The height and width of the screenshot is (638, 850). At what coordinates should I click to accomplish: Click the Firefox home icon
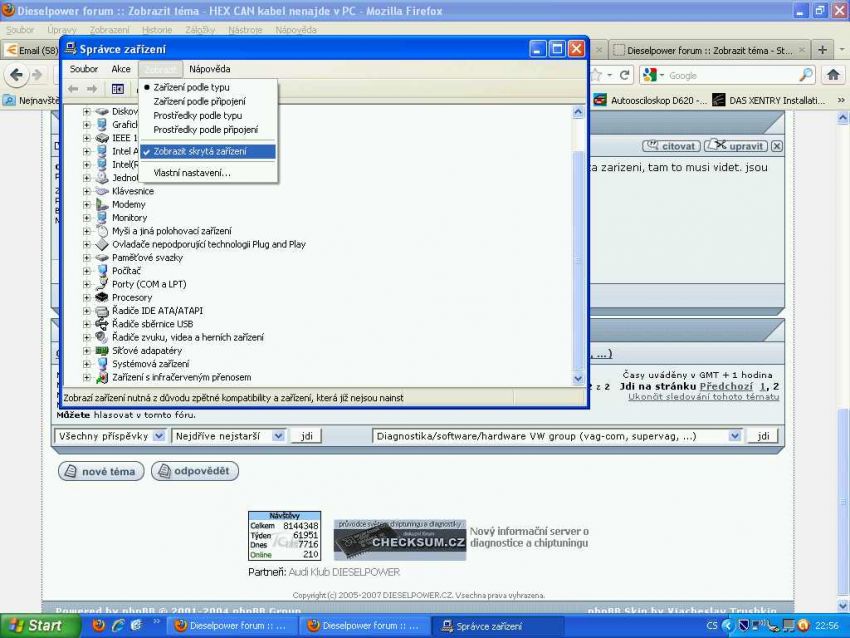(833, 75)
